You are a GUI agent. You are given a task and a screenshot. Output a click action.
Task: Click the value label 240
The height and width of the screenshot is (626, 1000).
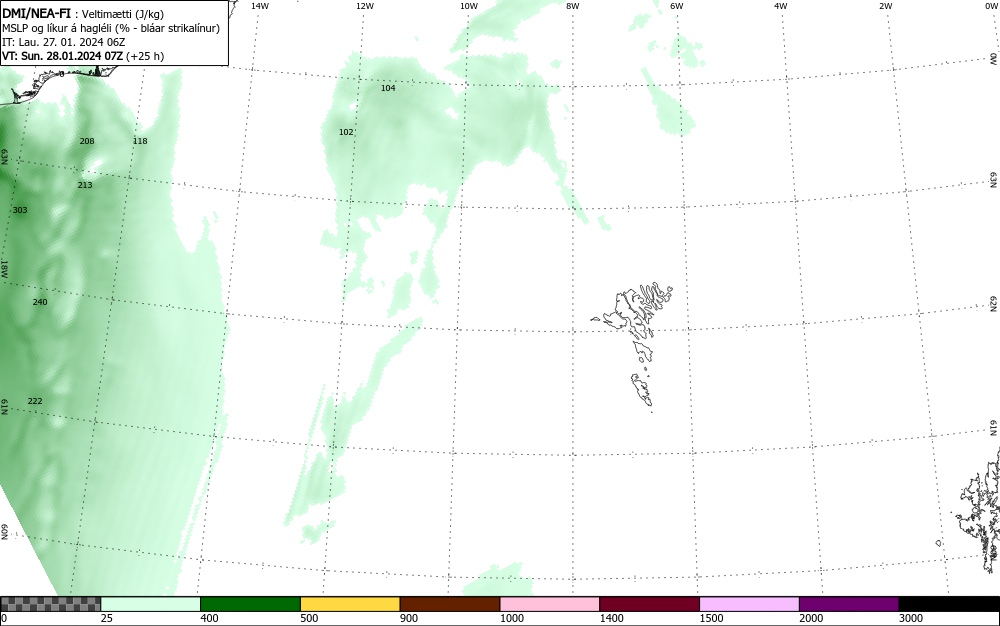[x=40, y=302]
